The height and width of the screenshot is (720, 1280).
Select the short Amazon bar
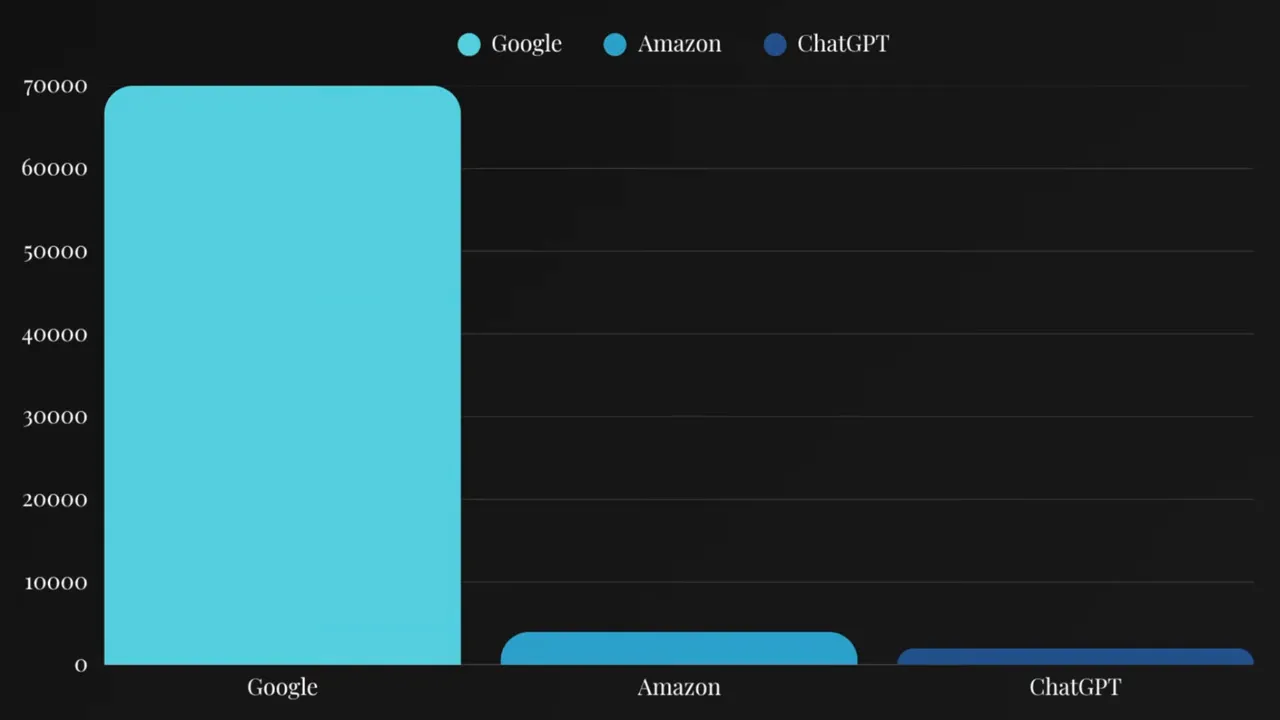679,649
